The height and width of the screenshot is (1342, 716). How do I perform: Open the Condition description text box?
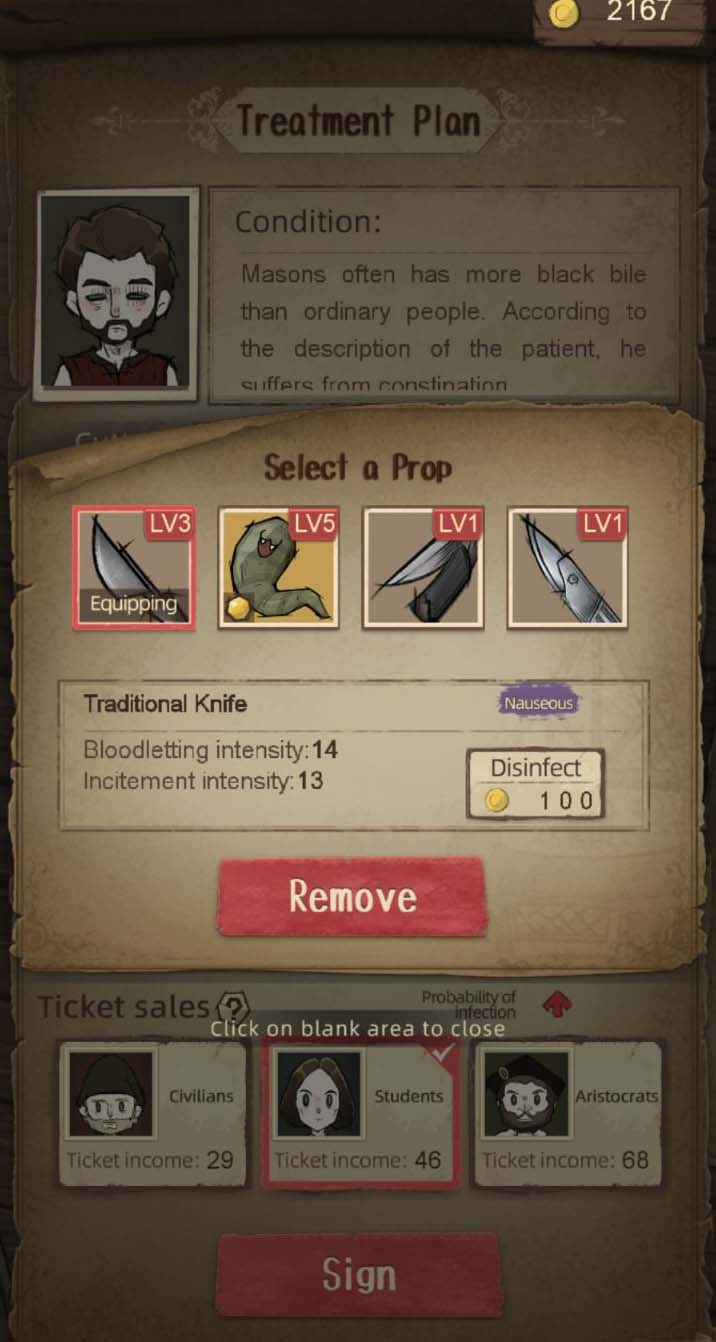pyautogui.click(x=444, y=295)
